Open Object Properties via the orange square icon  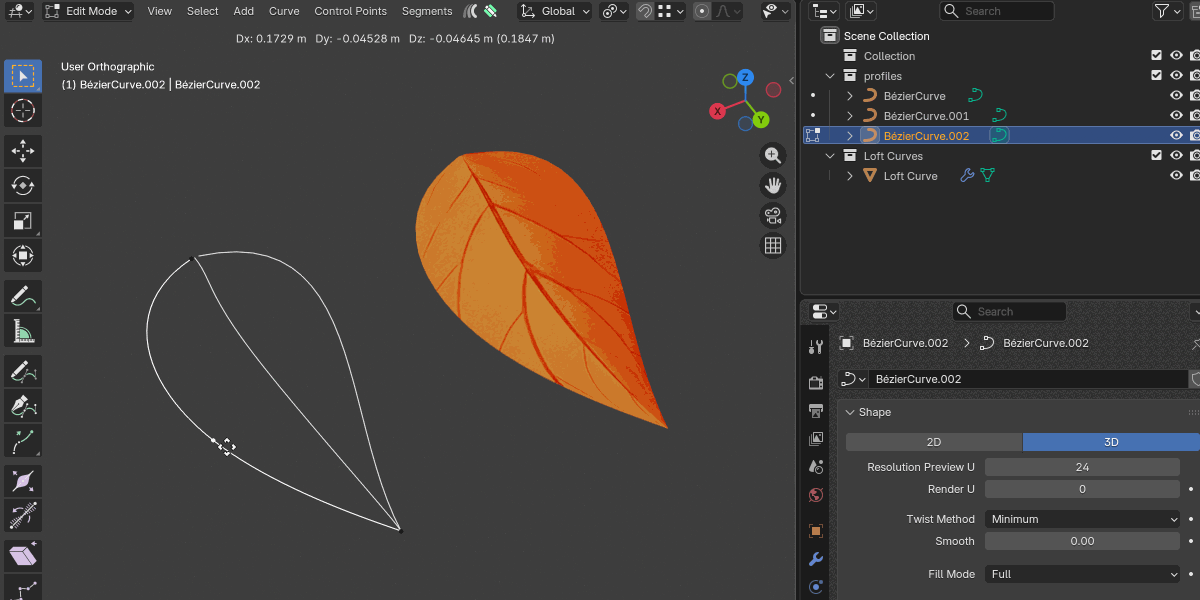(x=815, y=533)
